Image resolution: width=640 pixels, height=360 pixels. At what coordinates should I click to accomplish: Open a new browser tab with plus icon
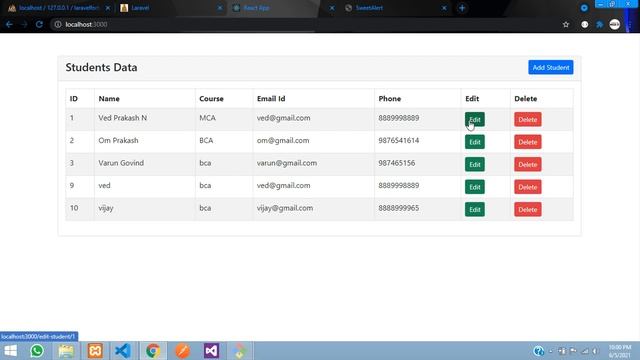(x=462, y=8)
